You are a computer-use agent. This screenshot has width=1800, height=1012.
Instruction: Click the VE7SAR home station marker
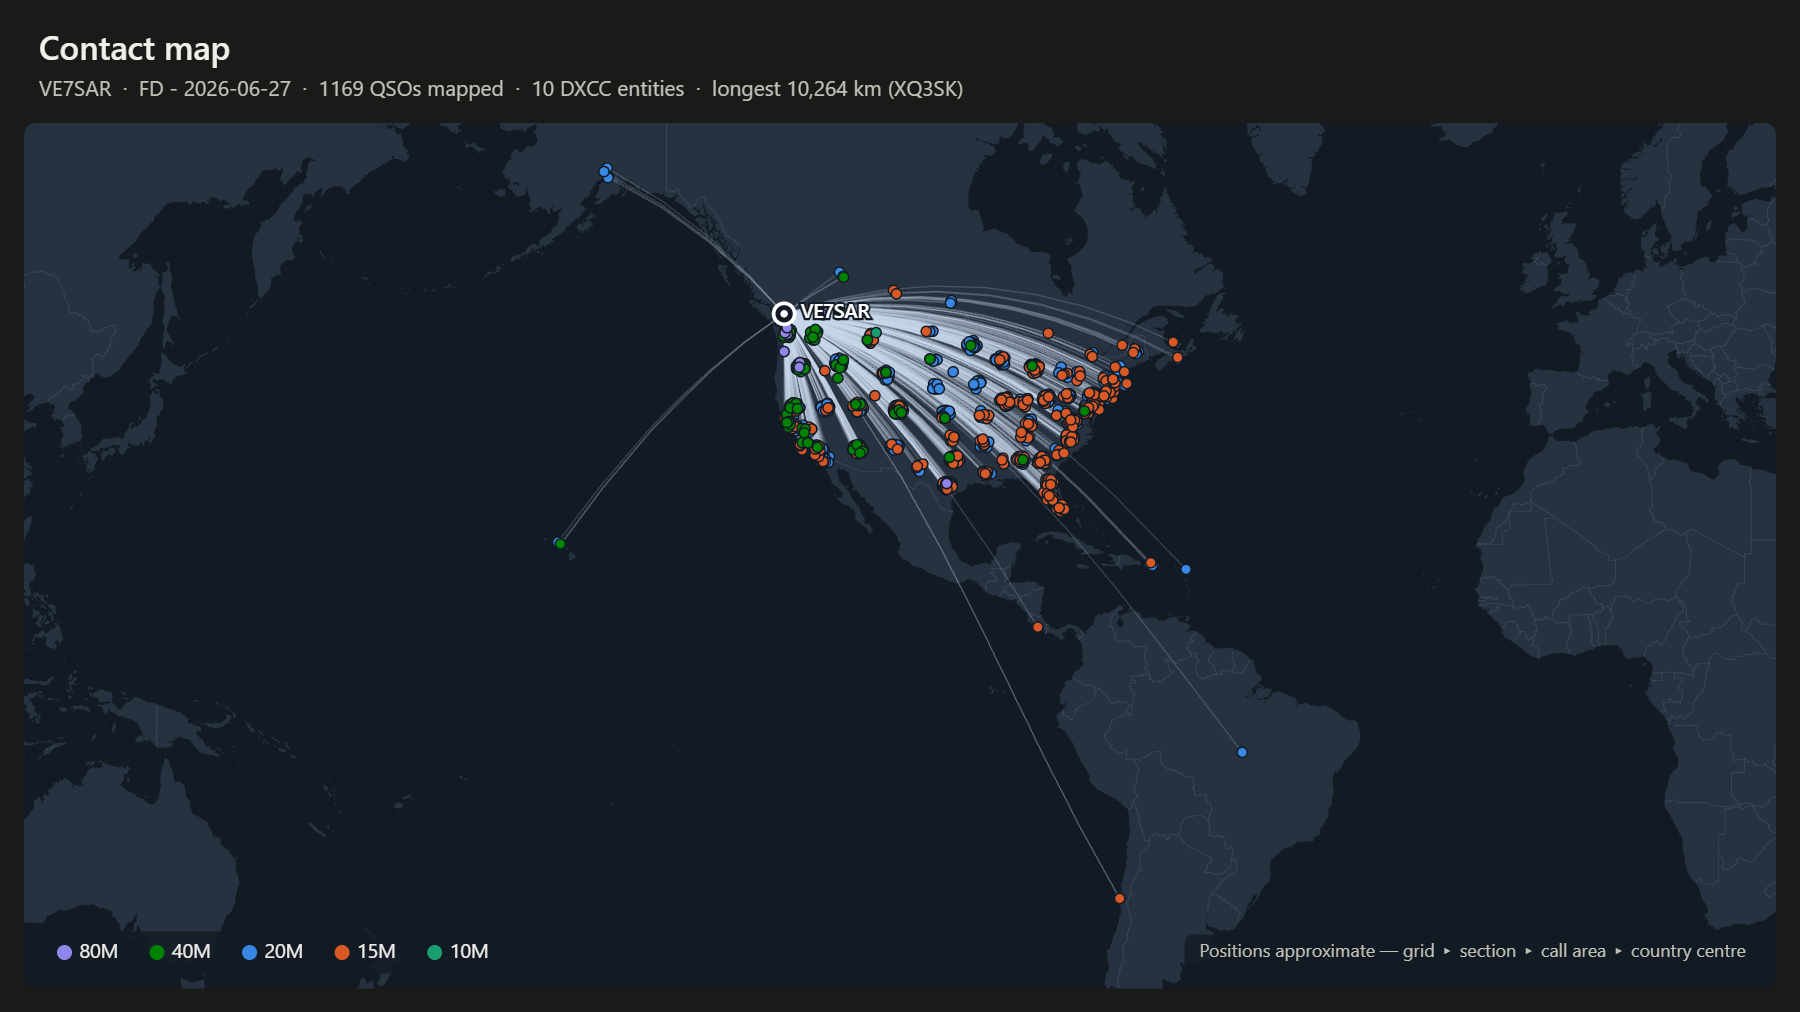(x=784, y=314)
